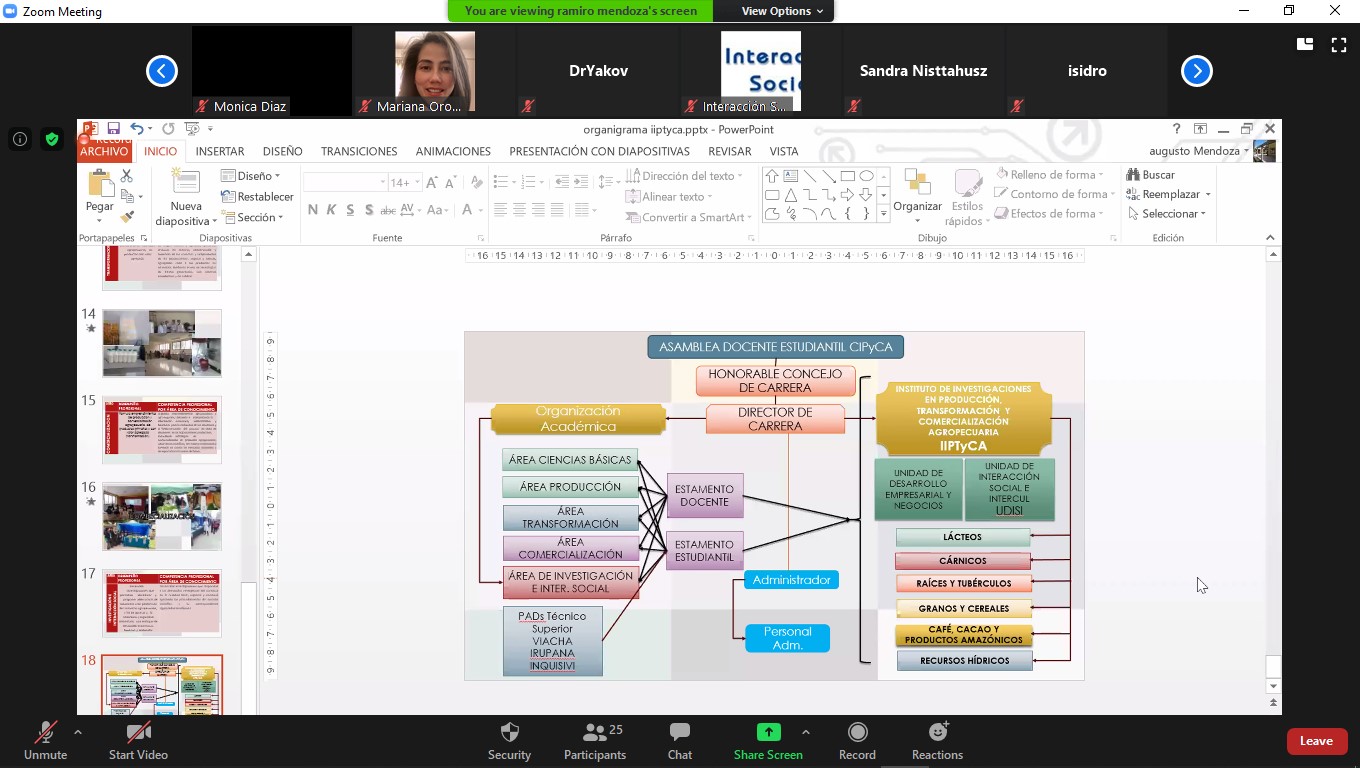This screenshot has width=1360, height=768.
Task: Open the Zoom Chat panel
Action: [x=680, y=732]
